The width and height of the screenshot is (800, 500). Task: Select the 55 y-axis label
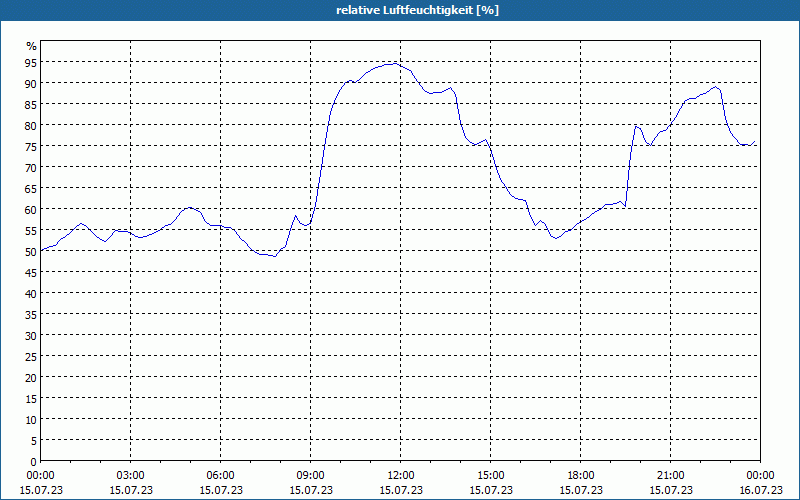pos(31,231)
